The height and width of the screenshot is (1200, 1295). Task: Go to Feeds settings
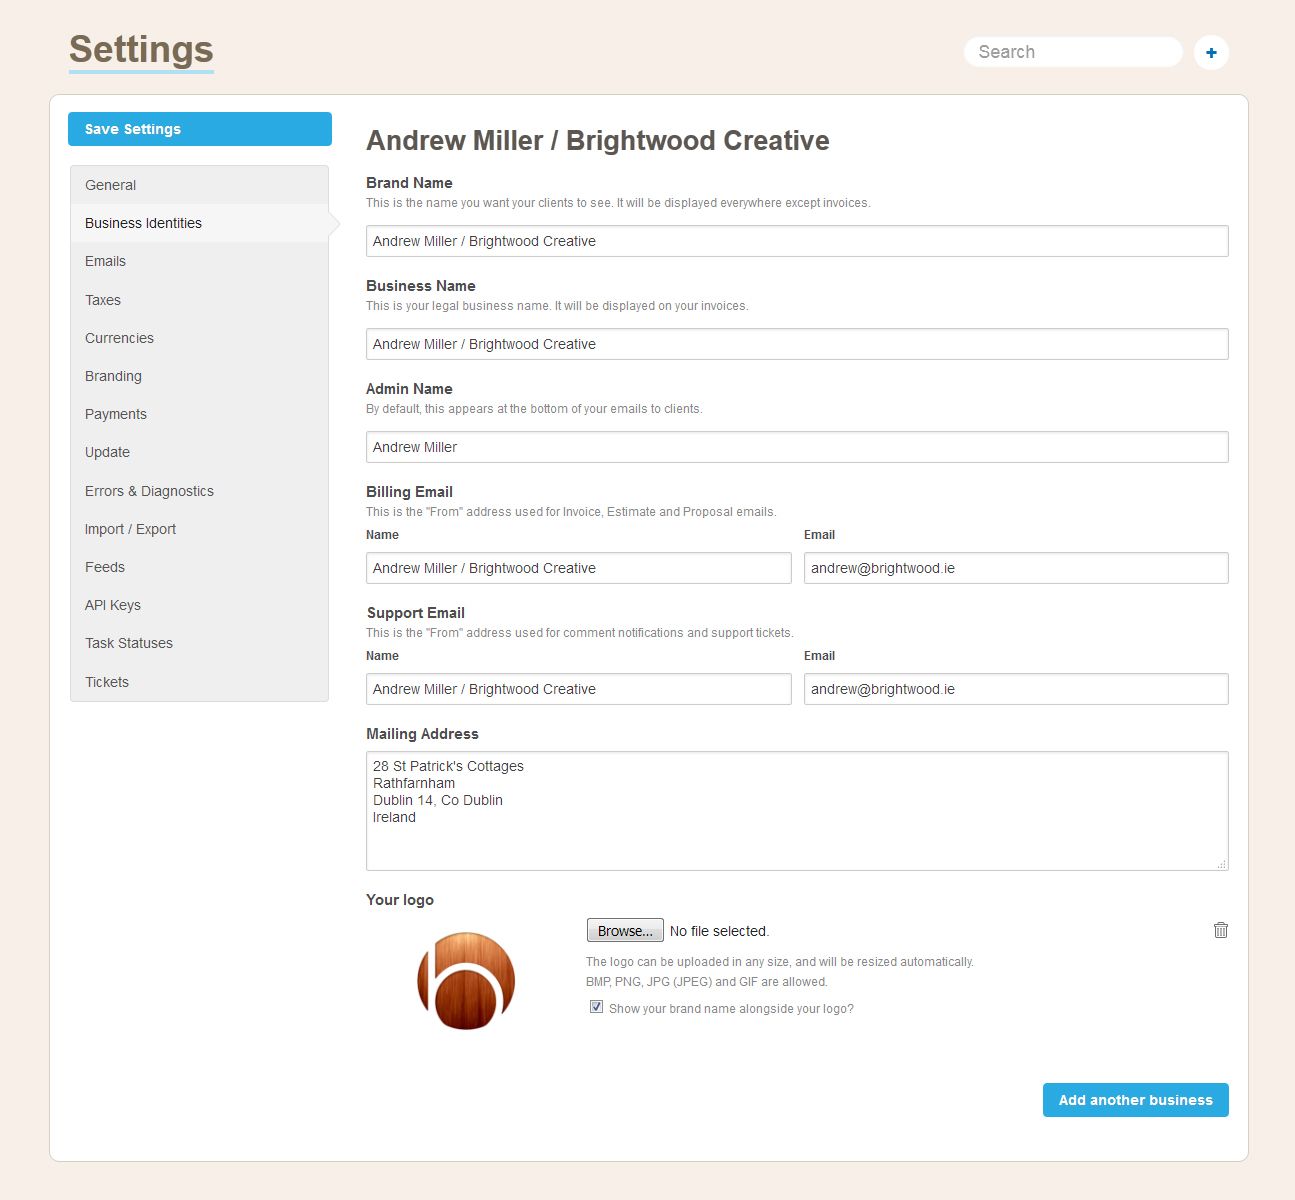pos(199,567)
